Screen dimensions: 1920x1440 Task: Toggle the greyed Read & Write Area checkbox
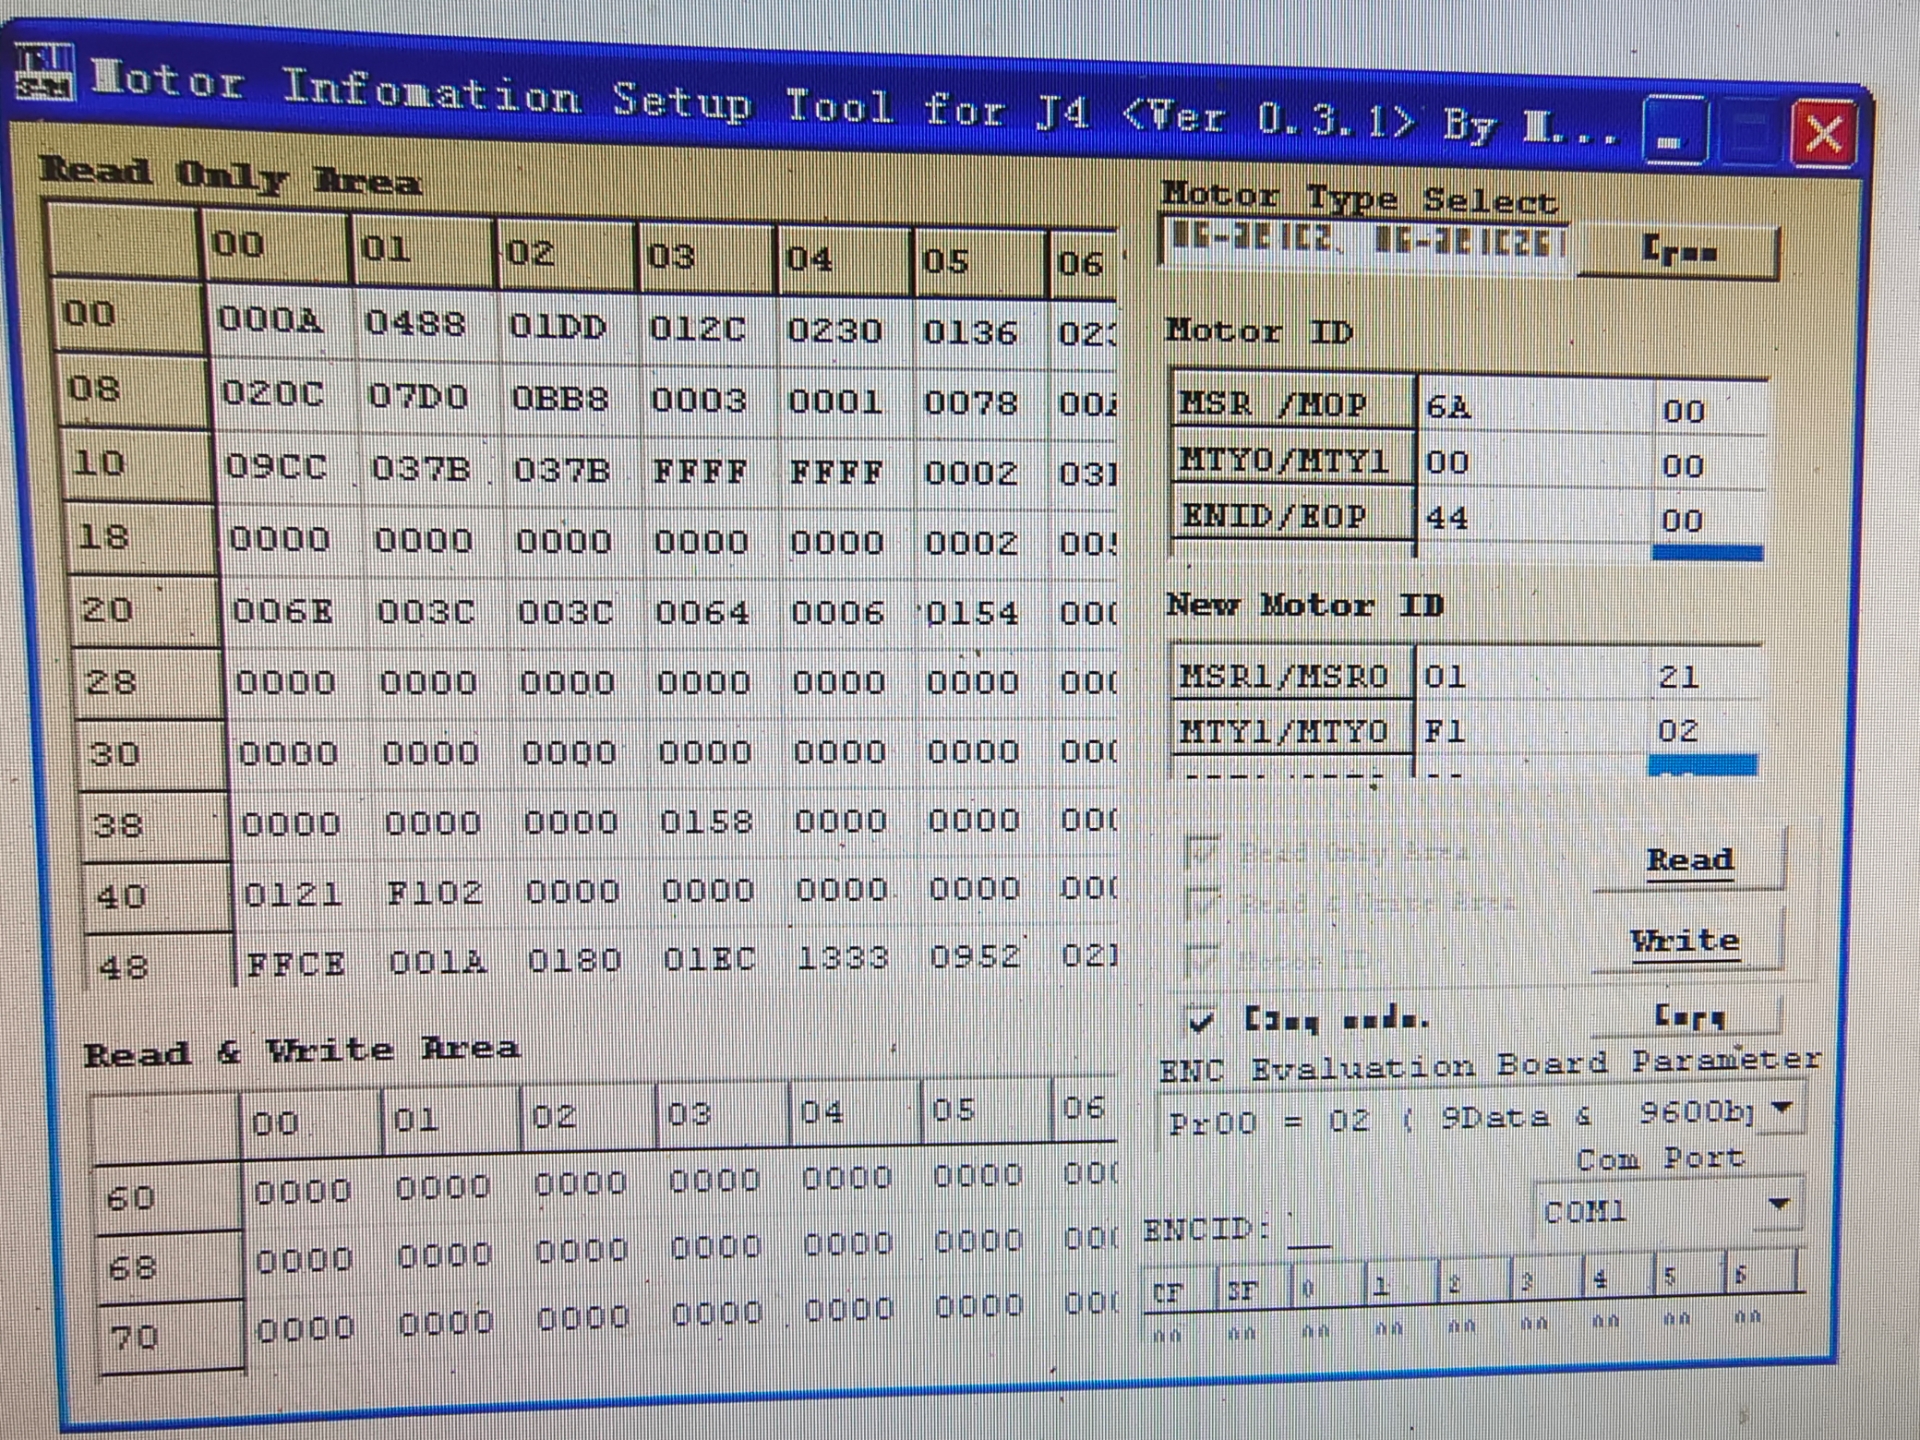coord(1203,904)
